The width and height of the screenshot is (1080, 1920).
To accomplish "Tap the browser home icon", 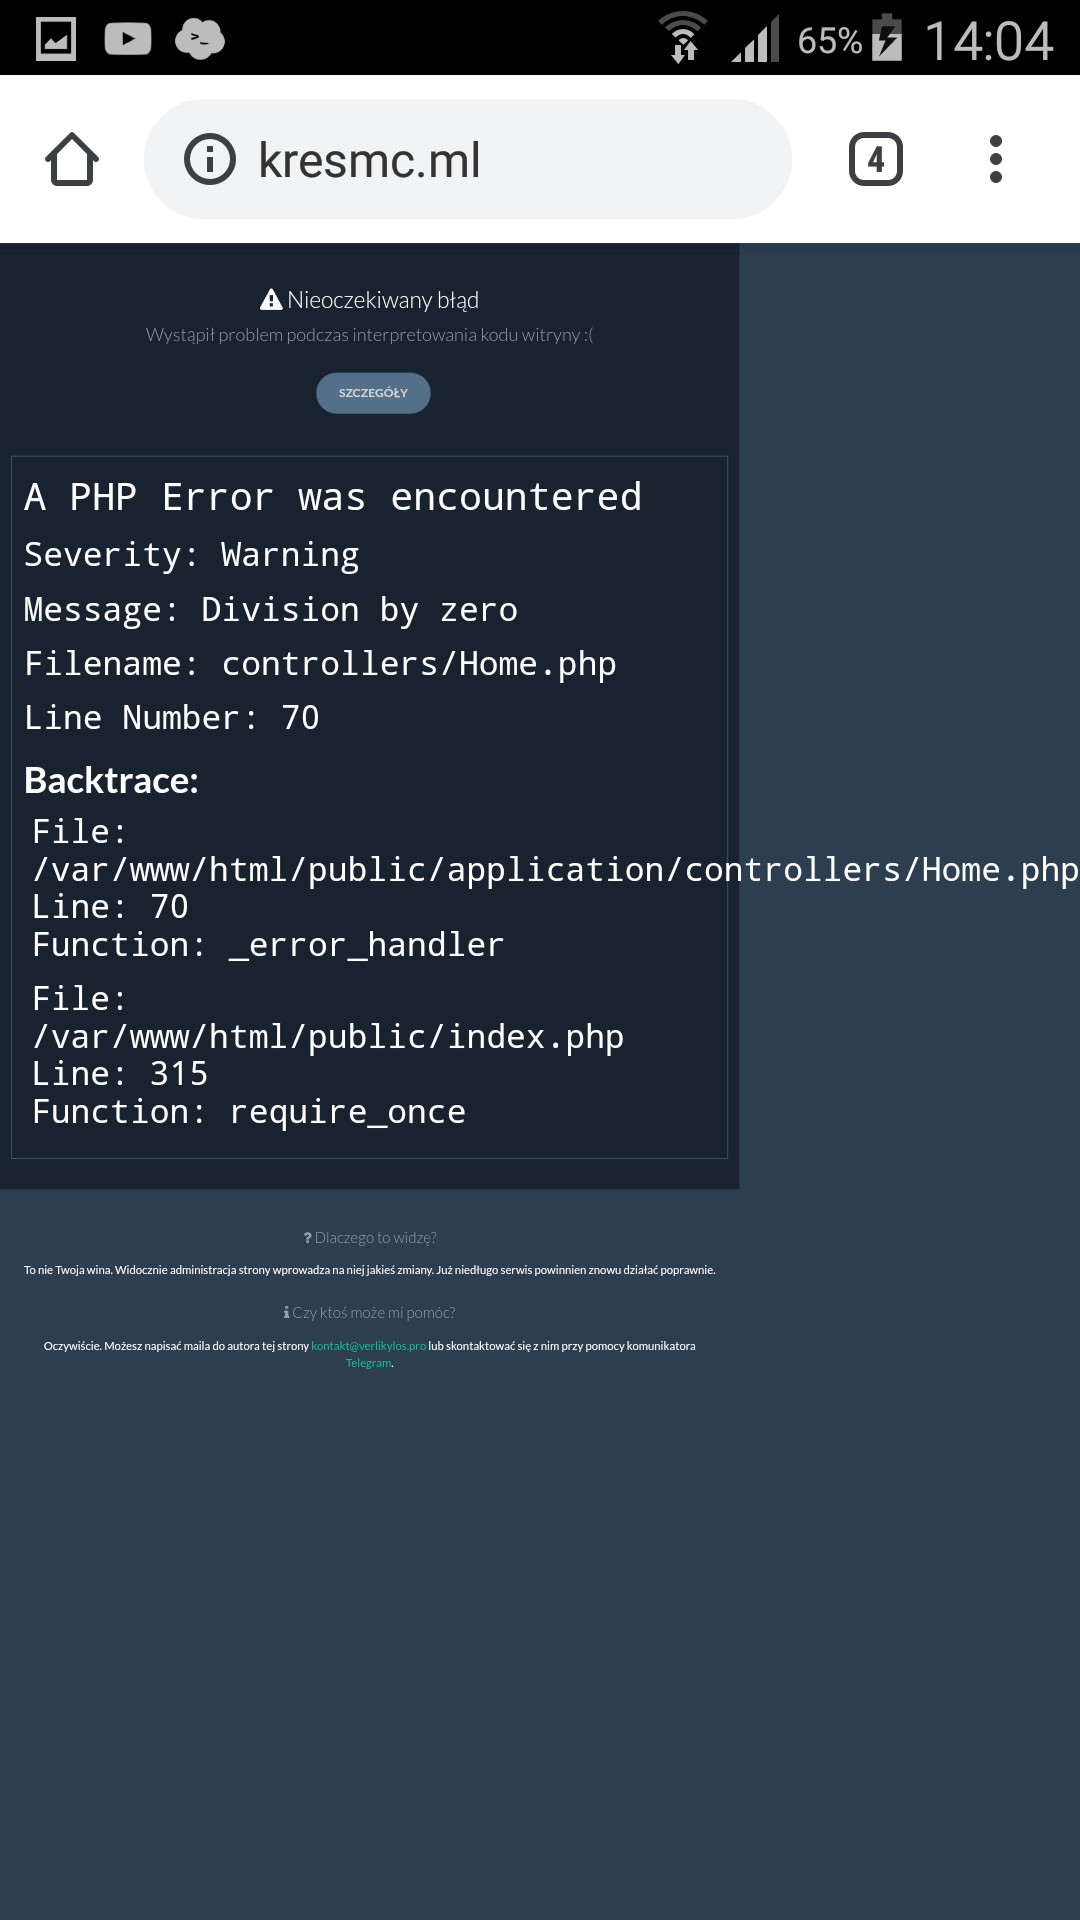I will [72, 160].
